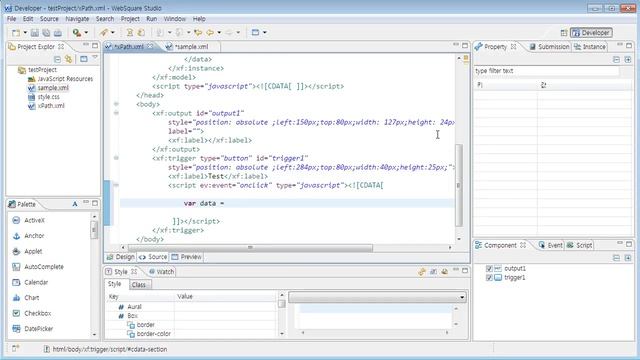Collapse the xf:trigger fold marker
640x360 pixels.
(x=116, y=158)
